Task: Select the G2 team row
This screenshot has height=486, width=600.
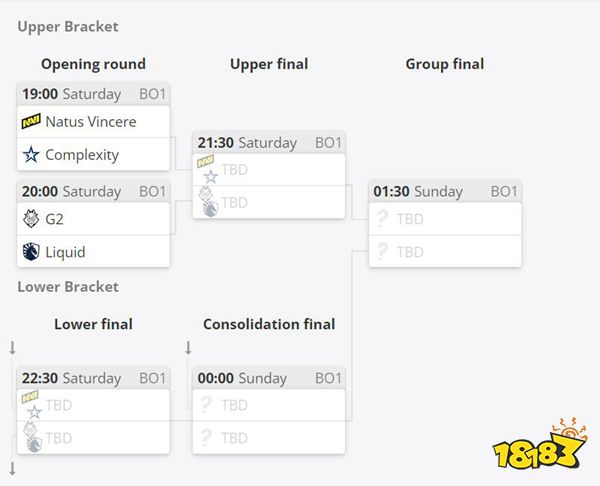Action: 93,219
